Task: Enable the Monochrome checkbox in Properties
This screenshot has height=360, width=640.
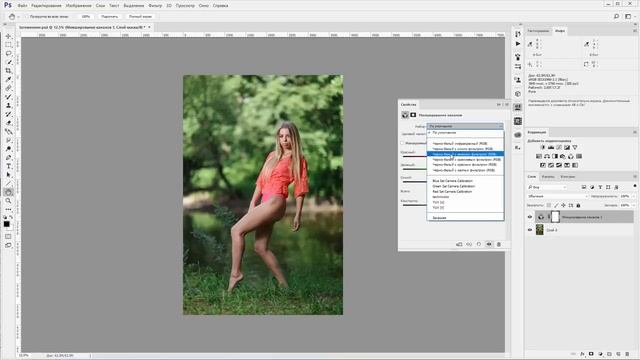Action: [402, 143]
